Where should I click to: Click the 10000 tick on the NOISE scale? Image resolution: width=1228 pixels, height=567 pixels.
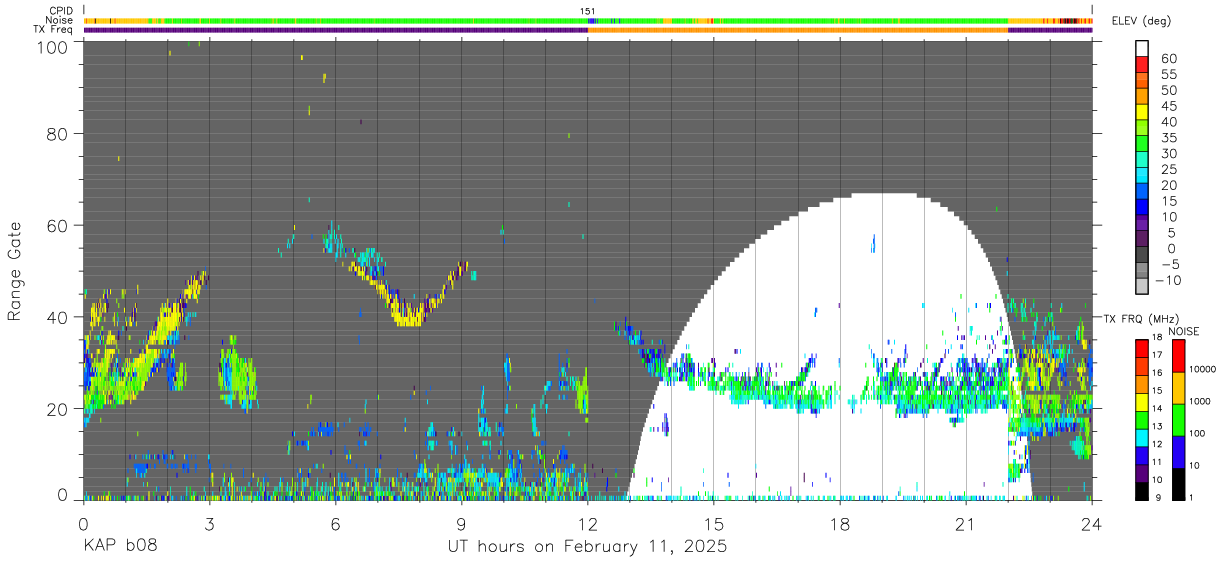coord(1201,369)
